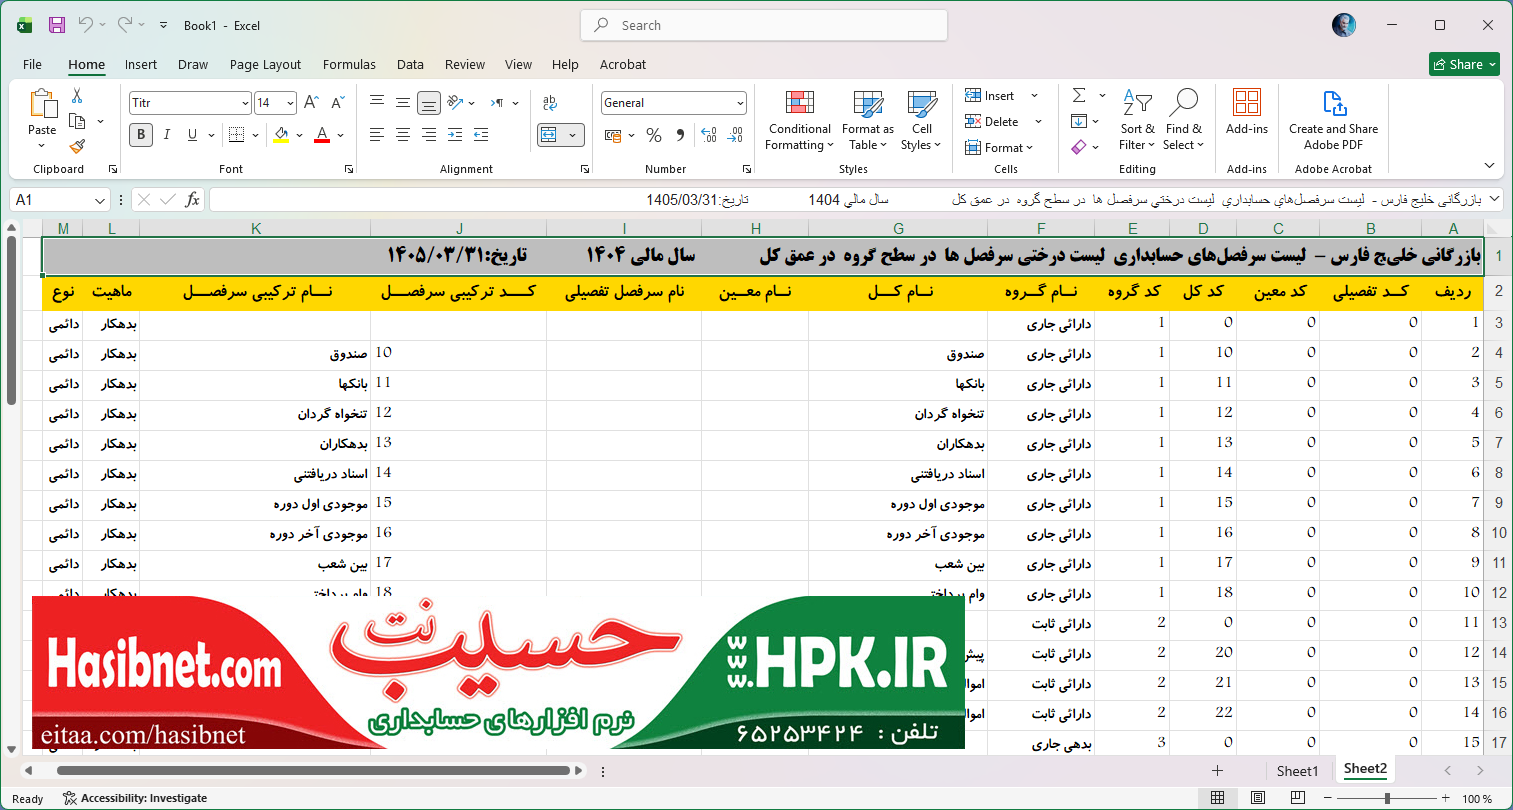Switch to Page Layout view in status bar
Image resolution: width=1513 pixels, height=810 pixels.
1257,798
